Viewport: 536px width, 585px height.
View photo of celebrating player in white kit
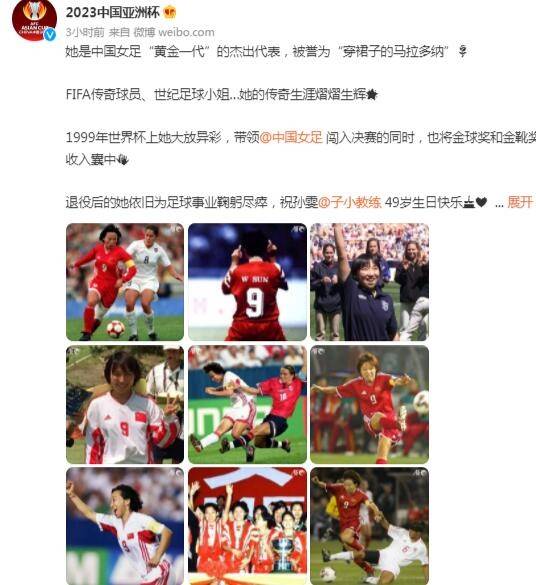click(125, 526)
